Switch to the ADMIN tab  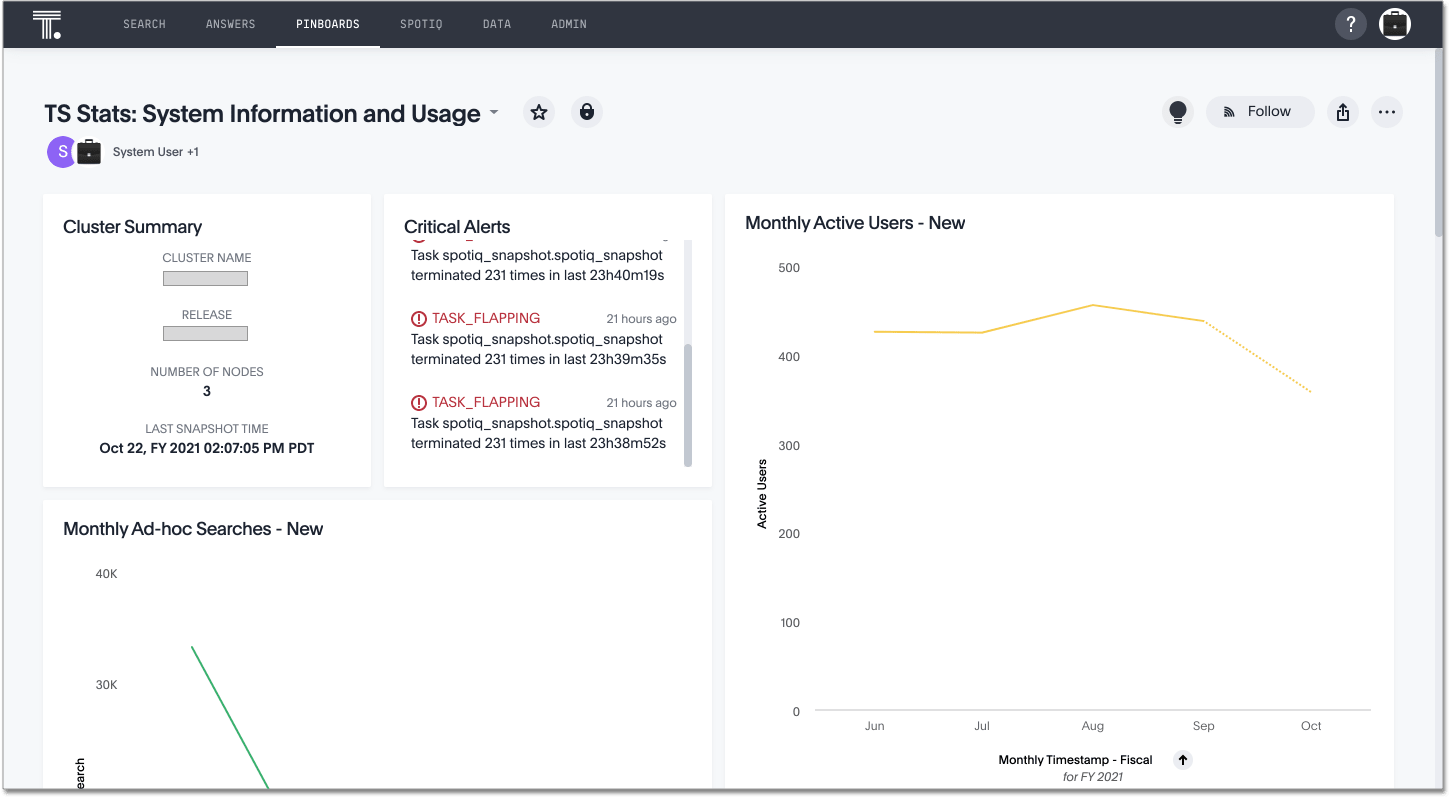(x=568, y=24)
